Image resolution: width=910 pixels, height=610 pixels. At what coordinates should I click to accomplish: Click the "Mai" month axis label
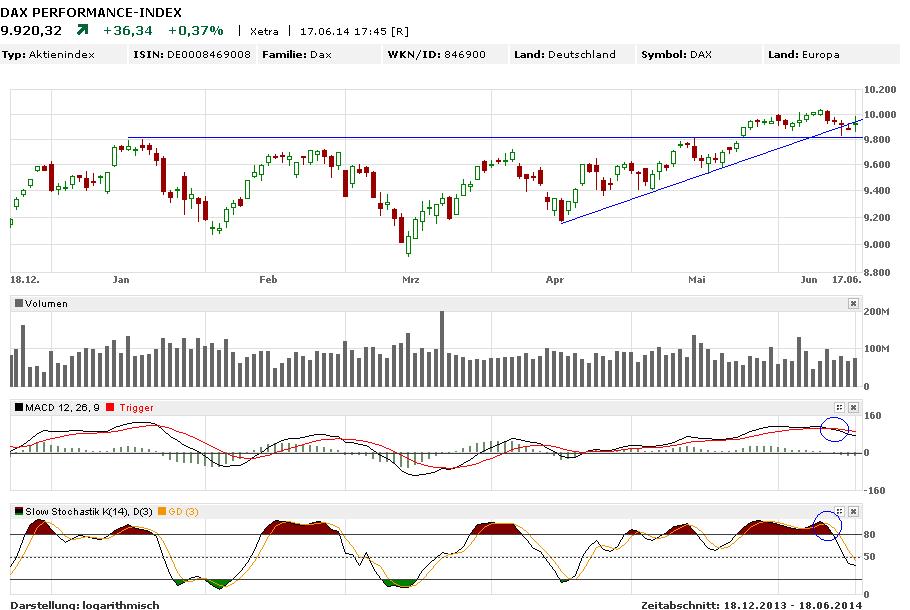(x=697, y=279)
